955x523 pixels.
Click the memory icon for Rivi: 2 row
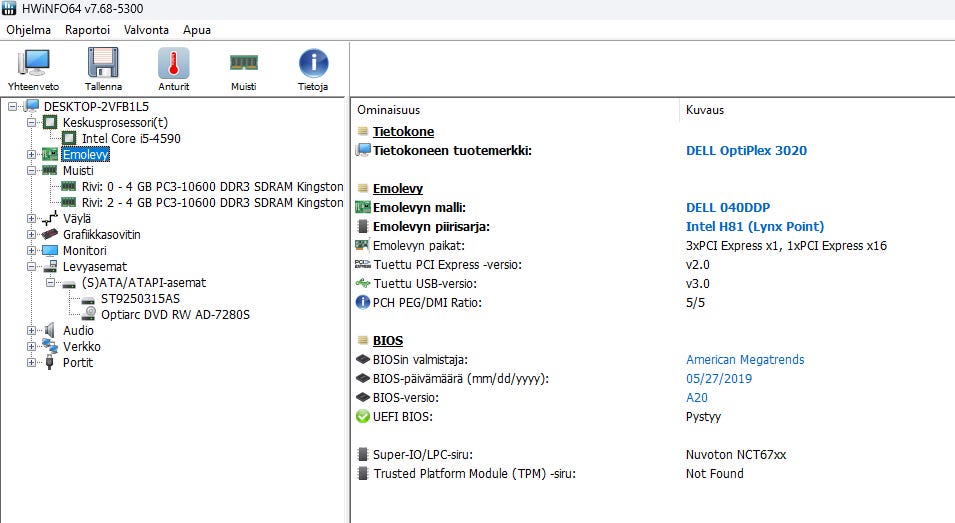point(69,202)
